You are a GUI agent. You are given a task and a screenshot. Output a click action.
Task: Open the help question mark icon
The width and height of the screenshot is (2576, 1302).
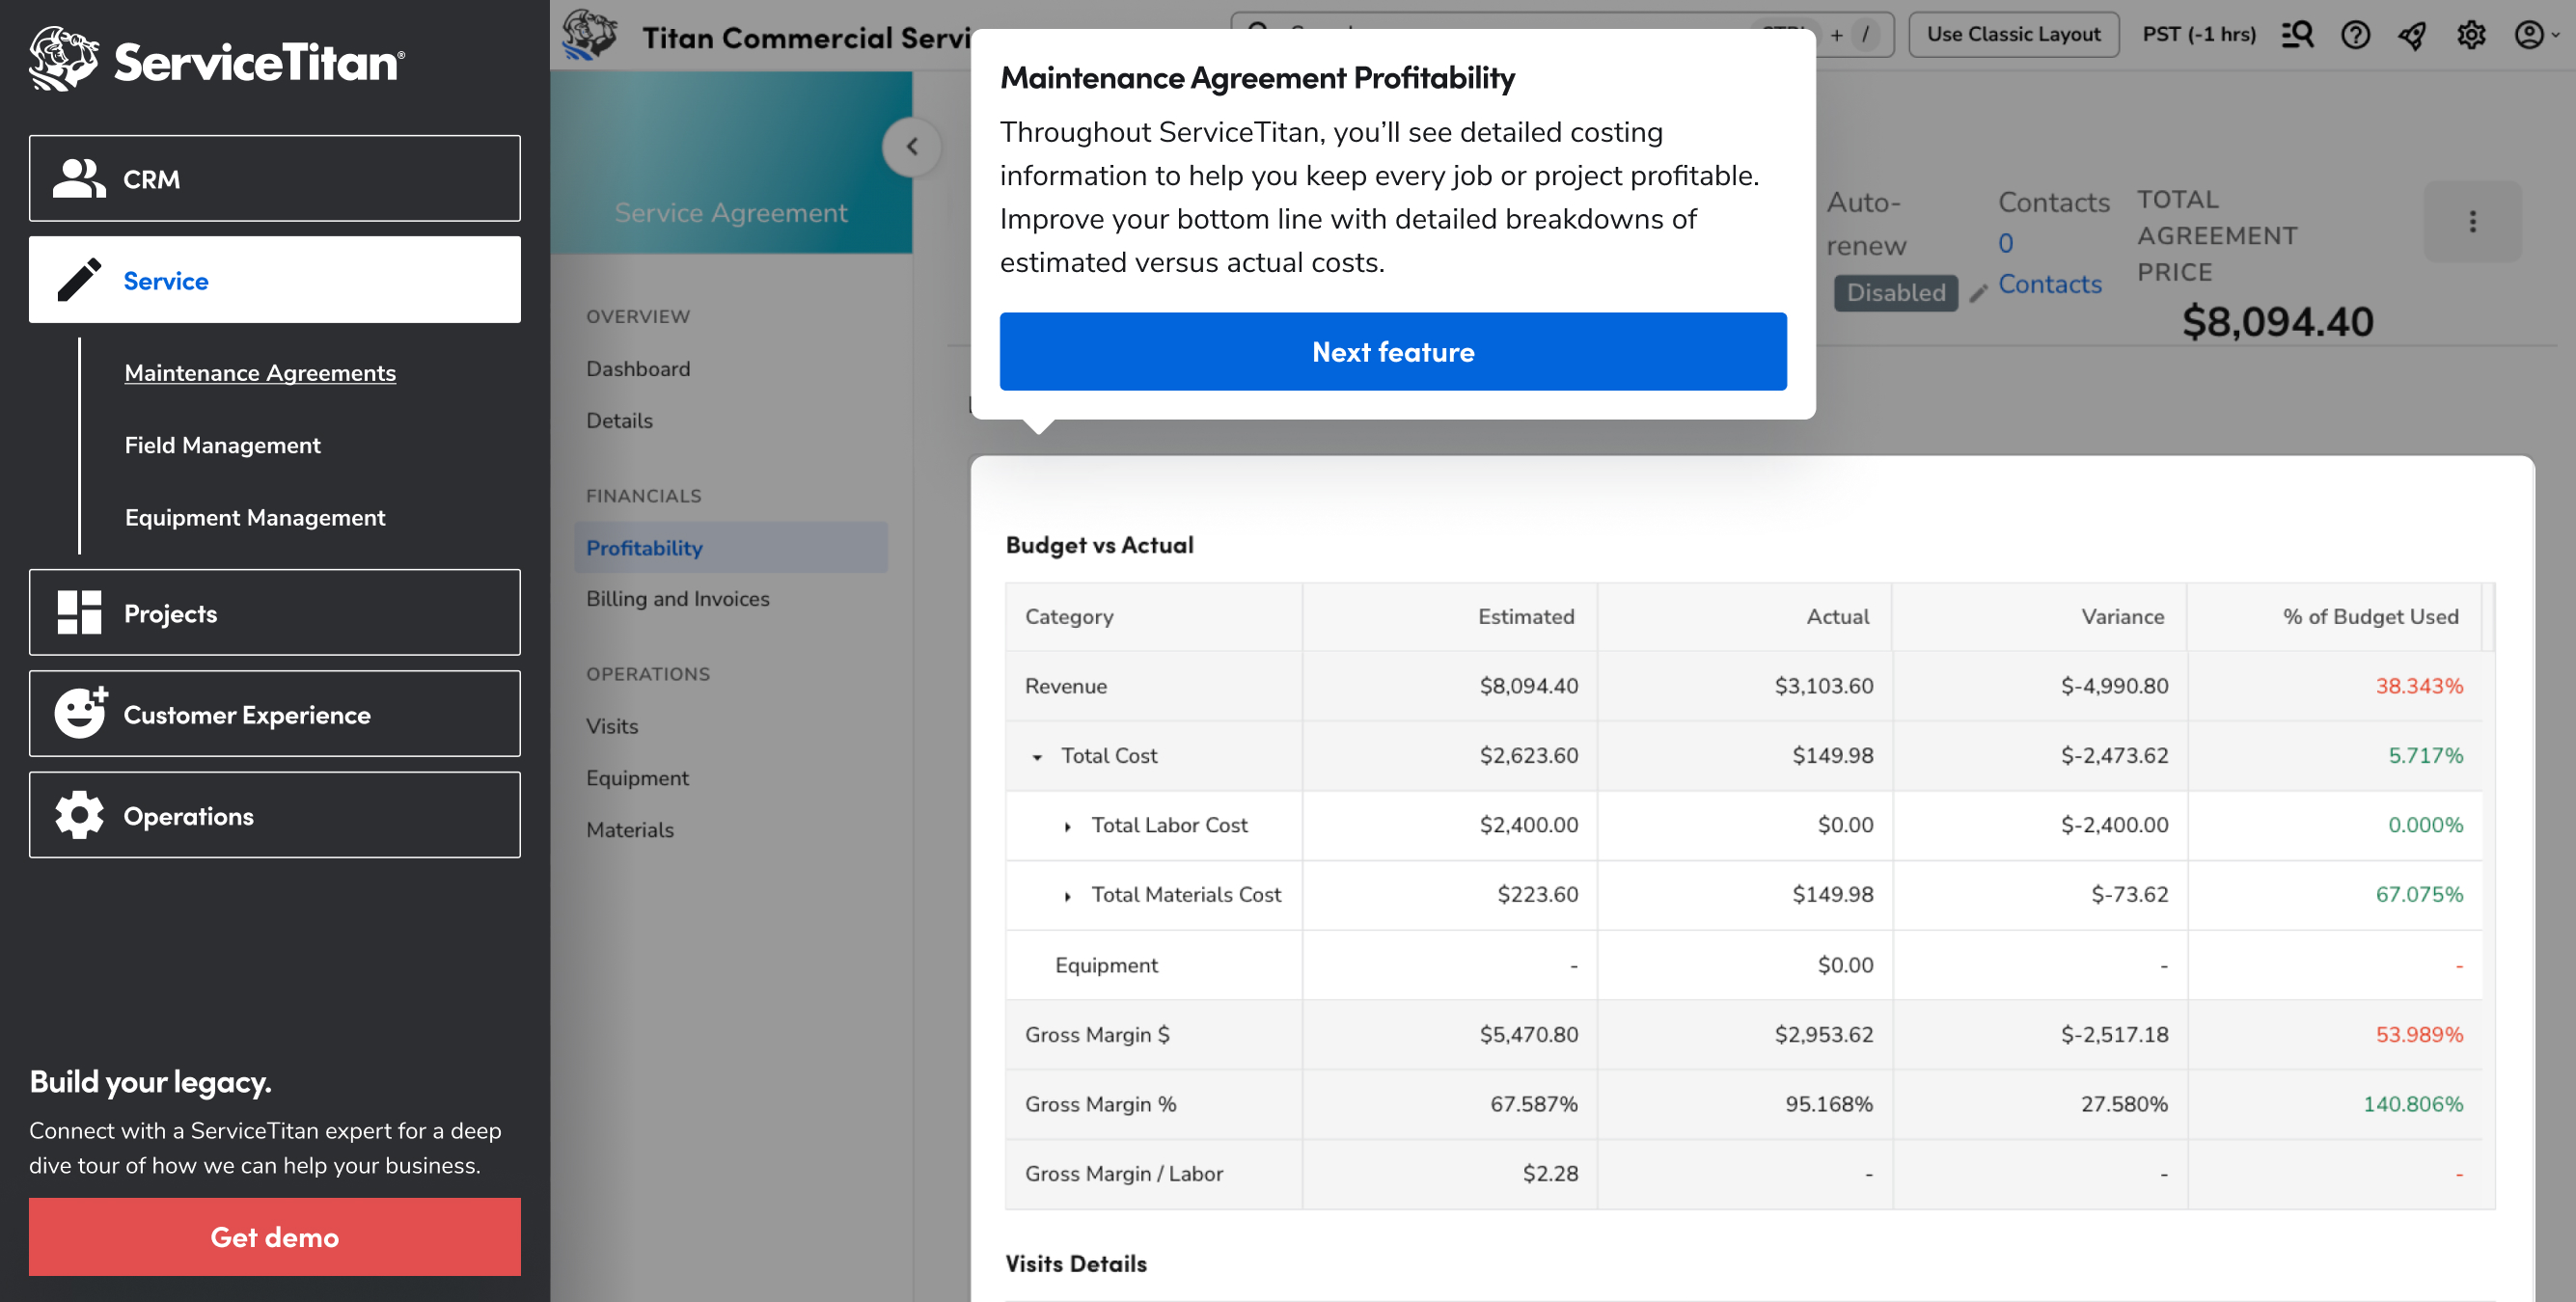pos(2355,35)
